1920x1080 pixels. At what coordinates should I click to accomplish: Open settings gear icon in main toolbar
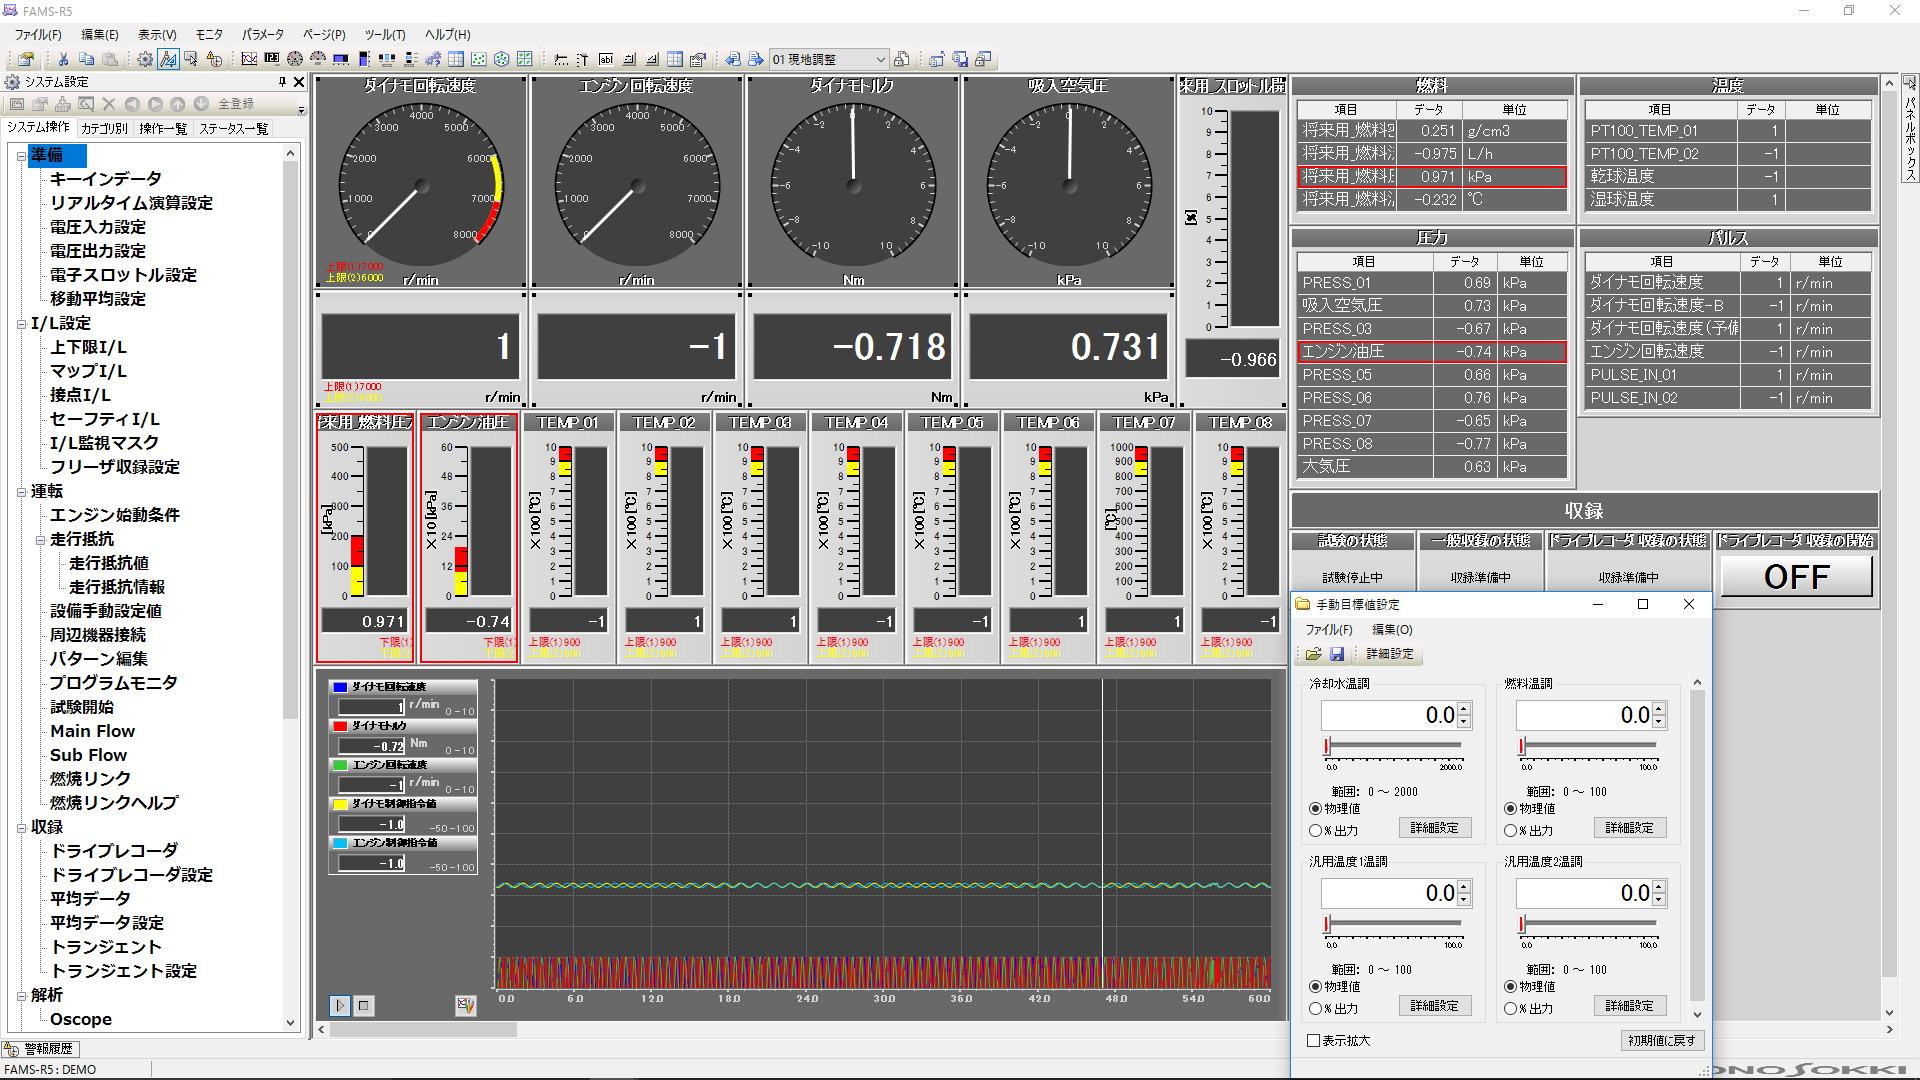(x=146, y=60)
